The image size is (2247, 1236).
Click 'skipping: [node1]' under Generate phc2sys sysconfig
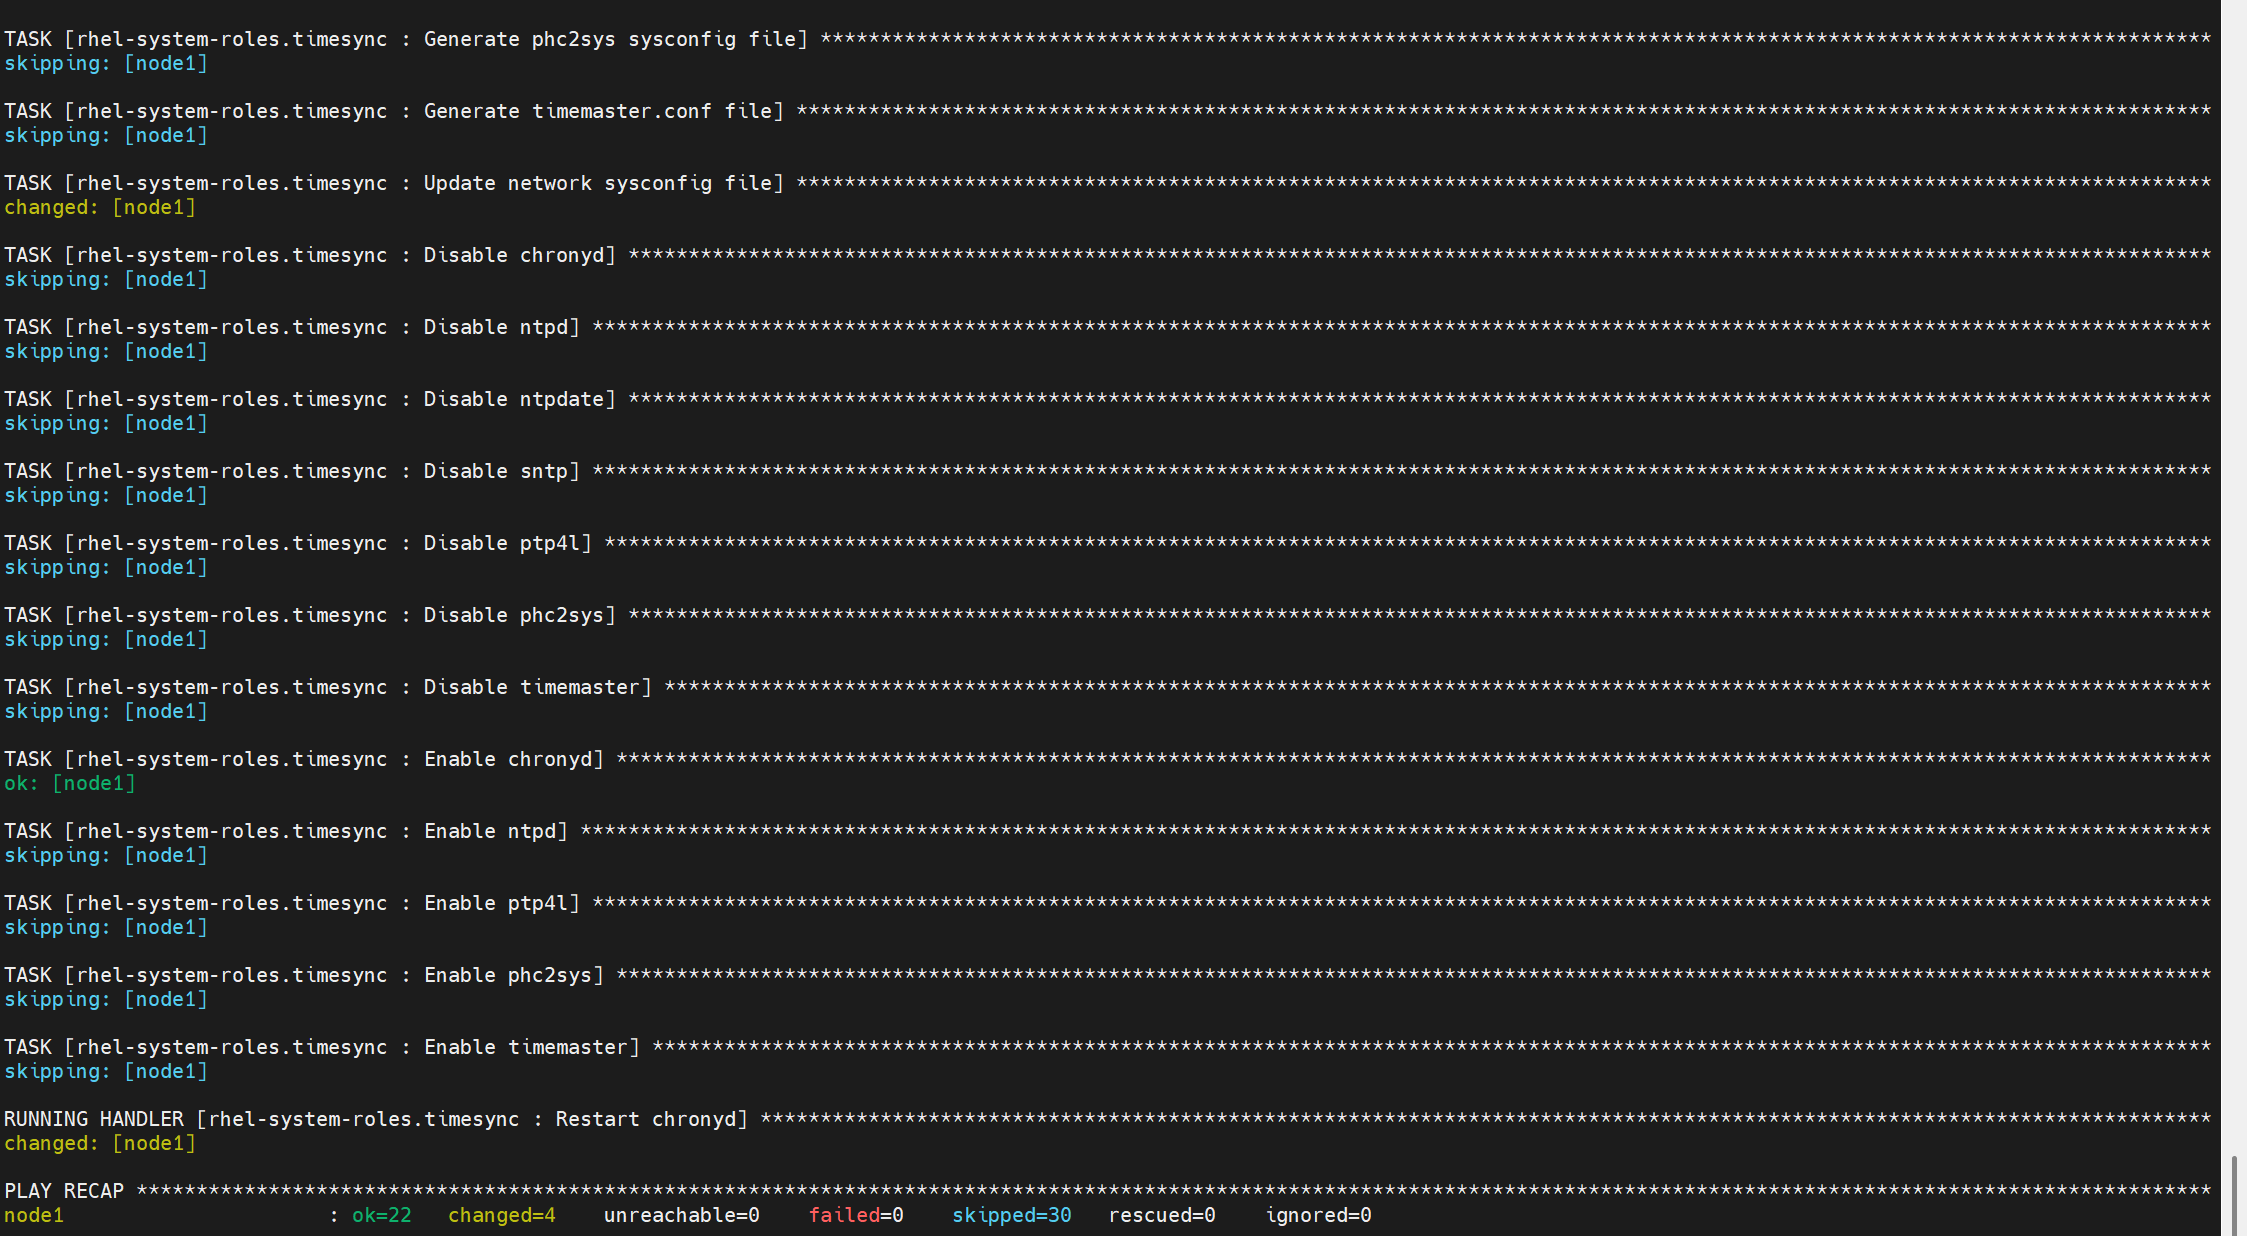click(x=106, y=63)
